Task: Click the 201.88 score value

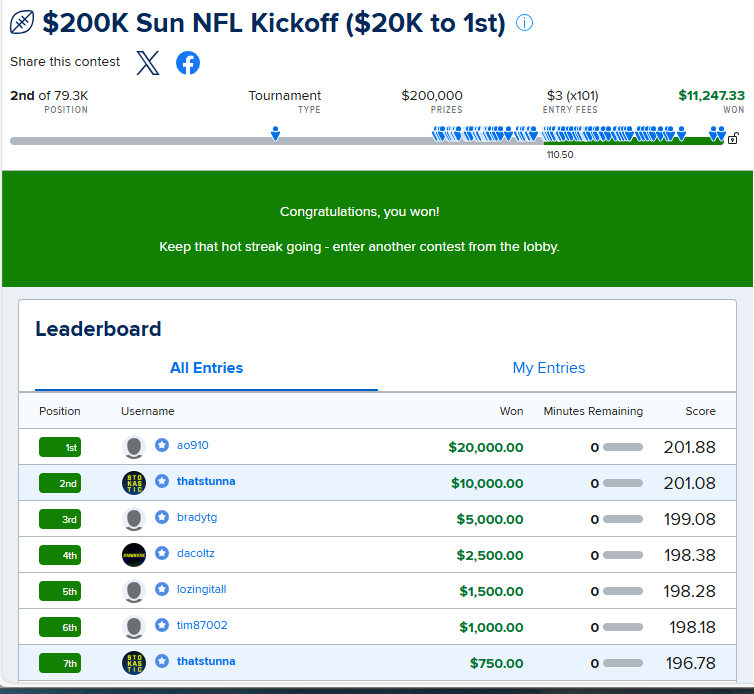Action: pyautogui.click(x=690, y=447)
